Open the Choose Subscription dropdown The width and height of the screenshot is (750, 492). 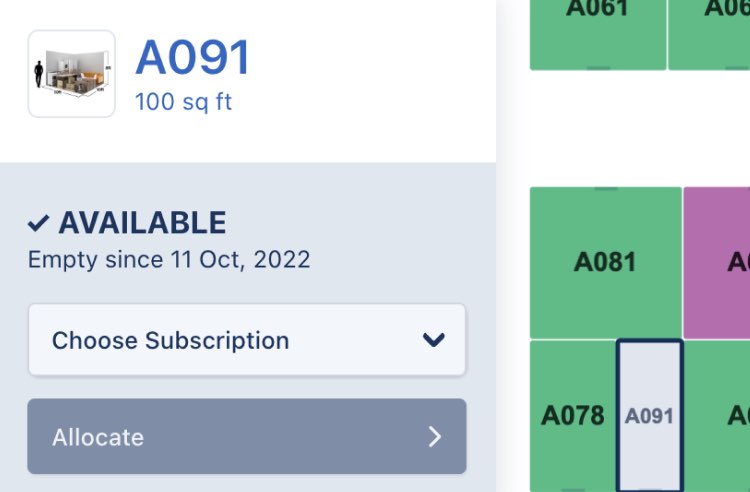(246, 340)
